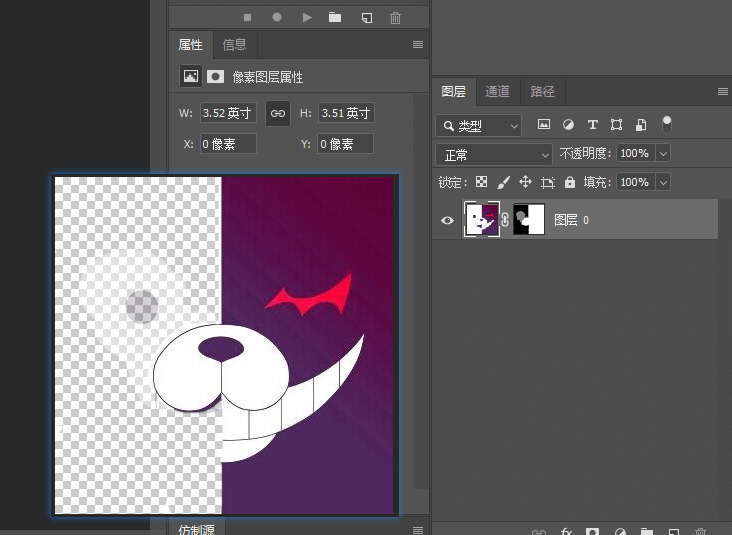
Task: Switch to the 图层 tab
Action: (x=454, y=92)
